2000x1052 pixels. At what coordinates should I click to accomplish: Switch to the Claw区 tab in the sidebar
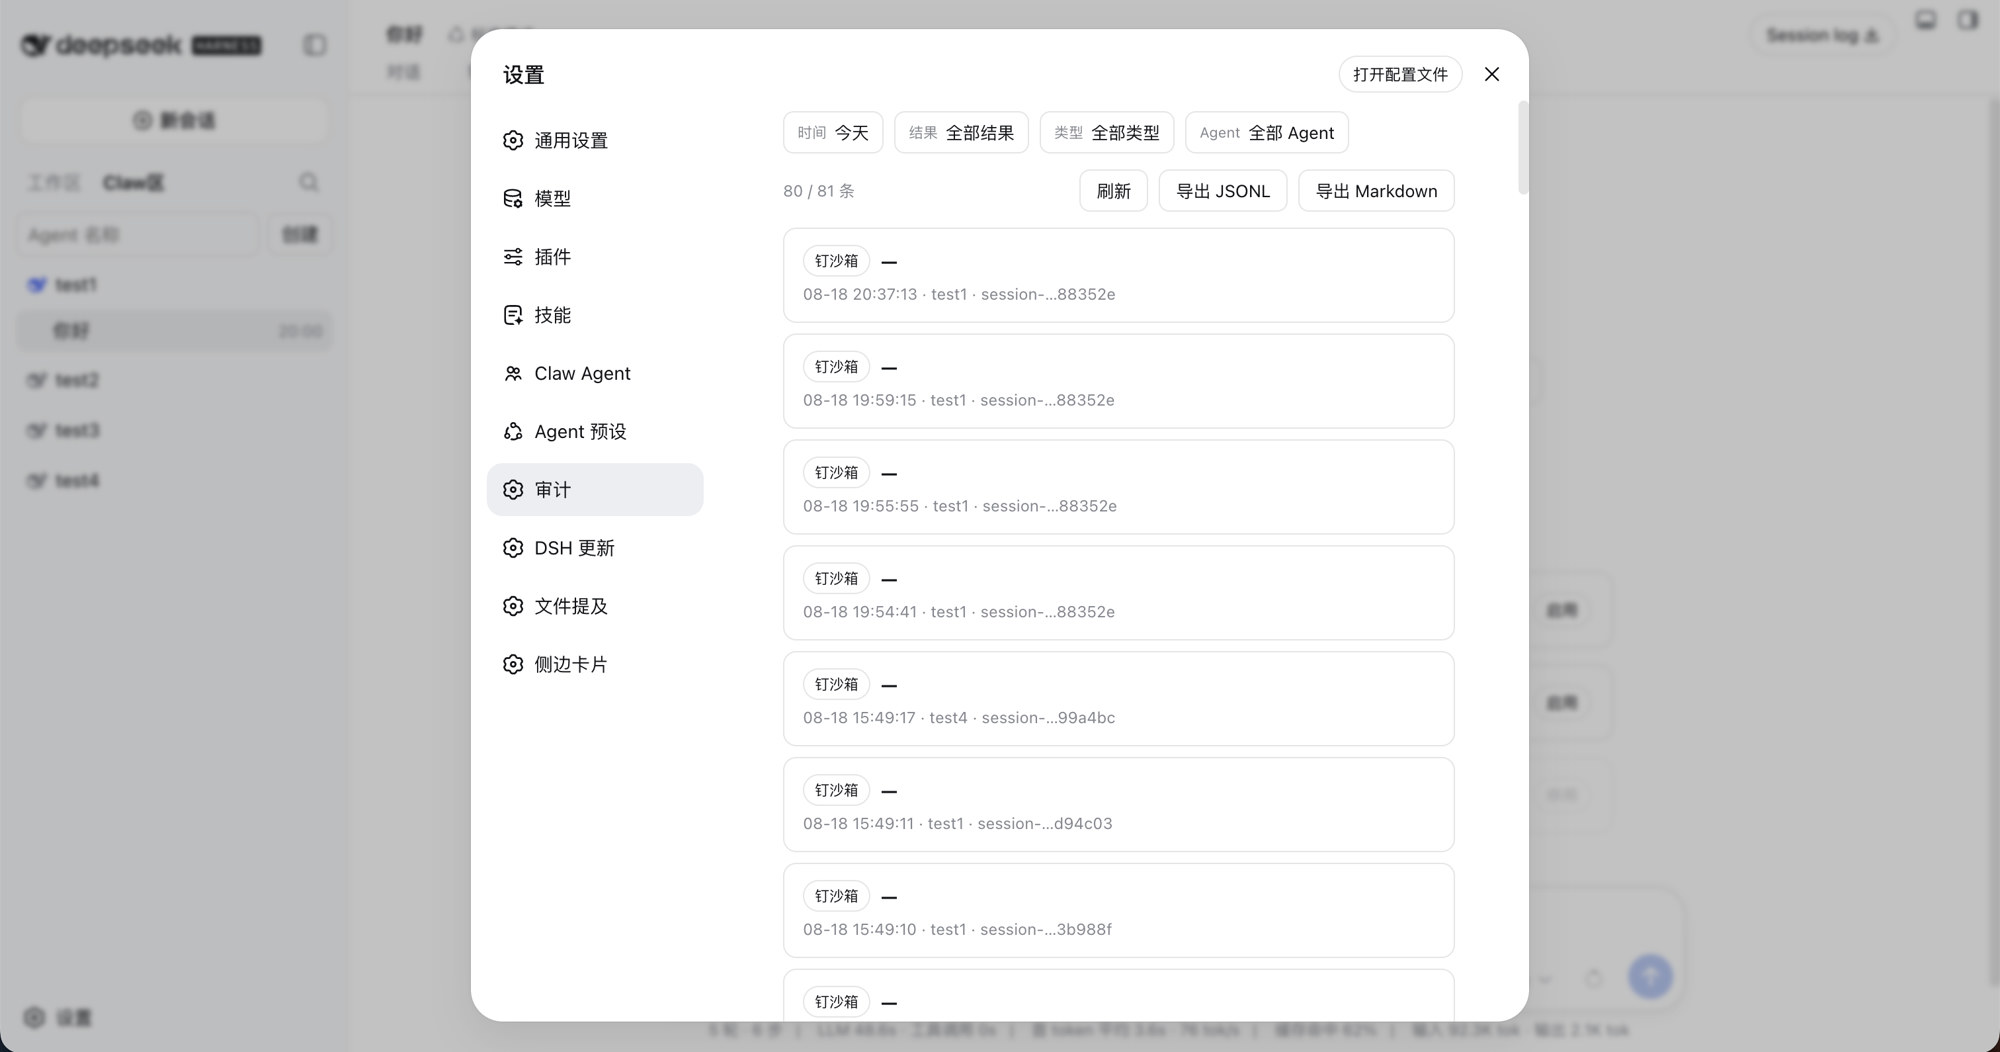click(x=133, y=183)
